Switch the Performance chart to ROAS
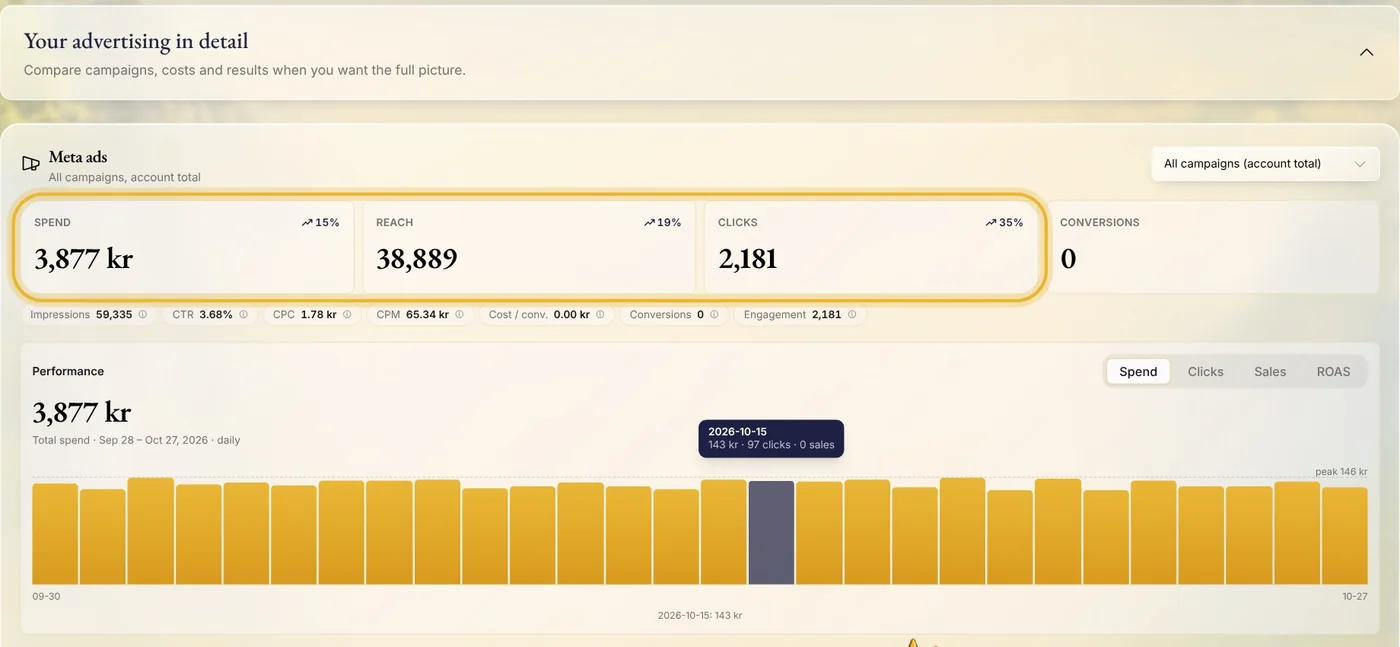 pyautogui.click(x=1333, y=371)
